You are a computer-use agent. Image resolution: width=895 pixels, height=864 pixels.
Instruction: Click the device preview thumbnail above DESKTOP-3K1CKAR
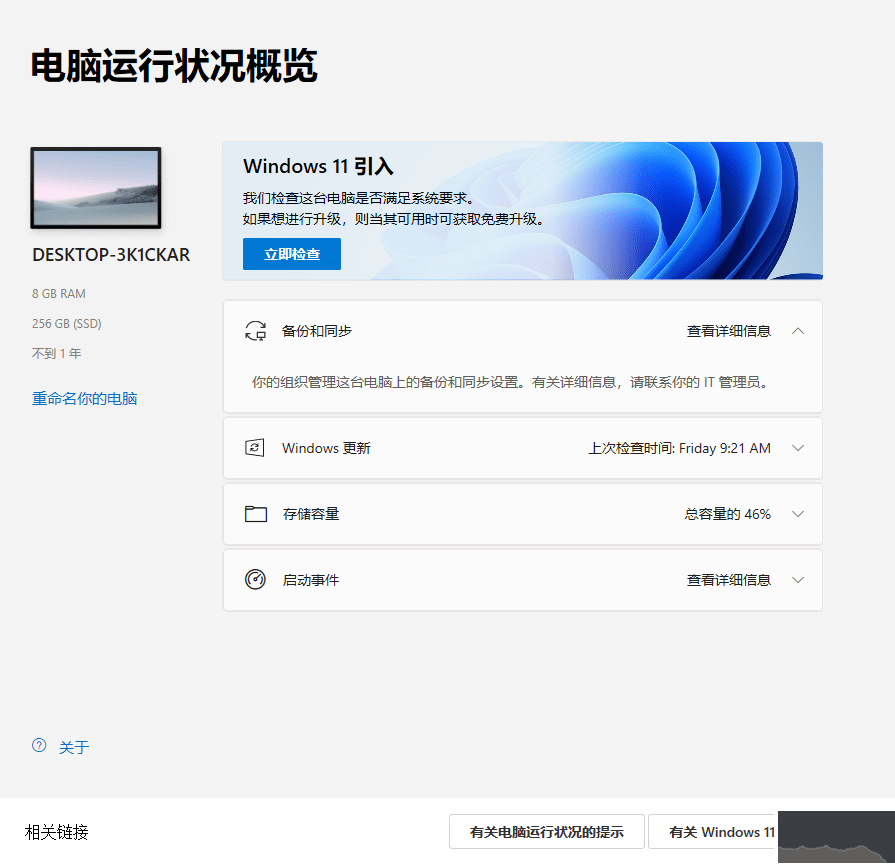point(95,188)
